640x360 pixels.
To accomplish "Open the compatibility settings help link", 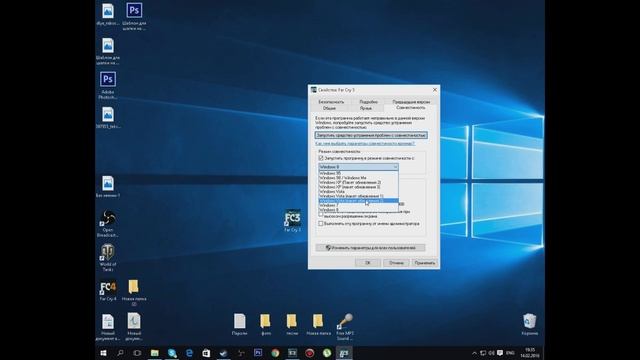I will 365,144.
